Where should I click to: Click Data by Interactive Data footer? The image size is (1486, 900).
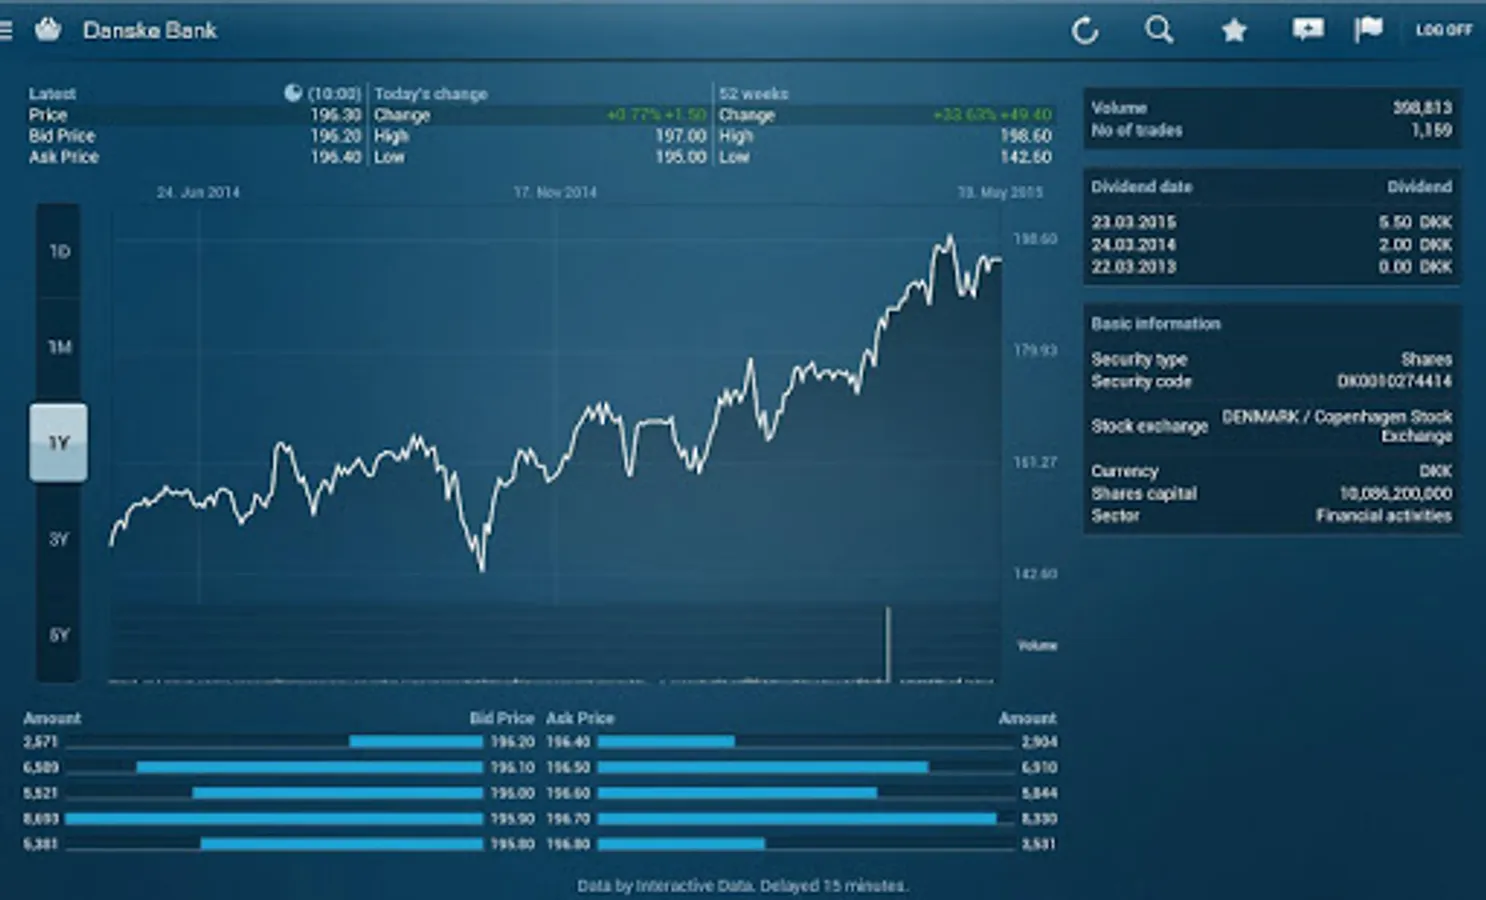(742, 886)
